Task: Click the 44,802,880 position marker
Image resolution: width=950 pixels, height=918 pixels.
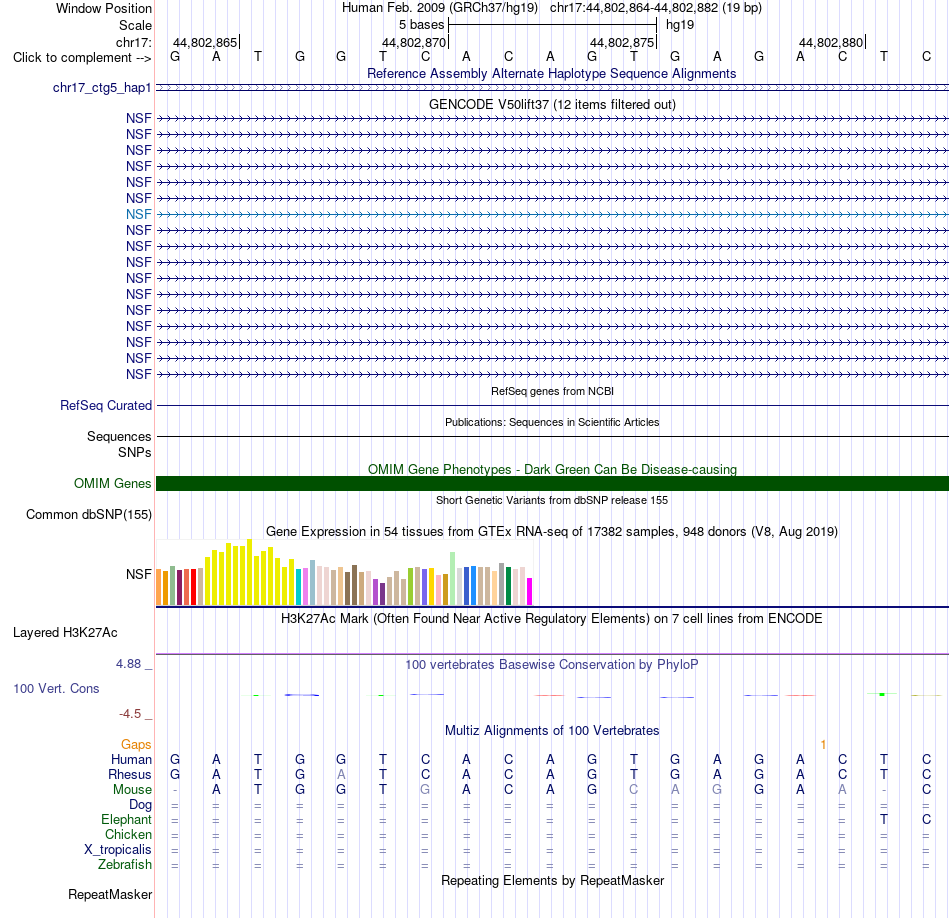Action: coord(831,42)
